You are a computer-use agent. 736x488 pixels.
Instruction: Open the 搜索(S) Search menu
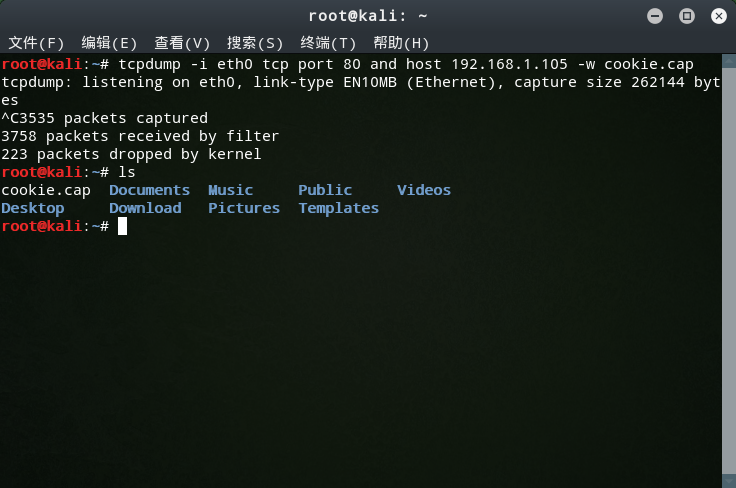coord(255,43)
